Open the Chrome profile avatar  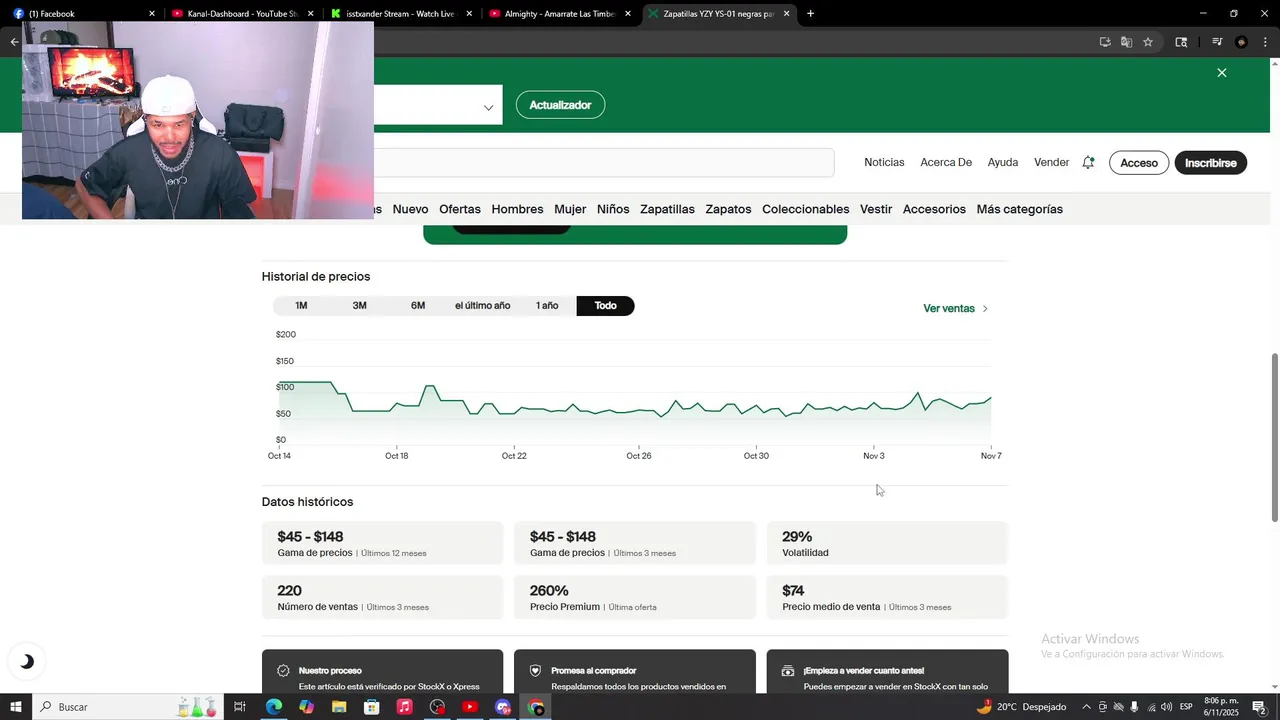(x=1241, y=42)
